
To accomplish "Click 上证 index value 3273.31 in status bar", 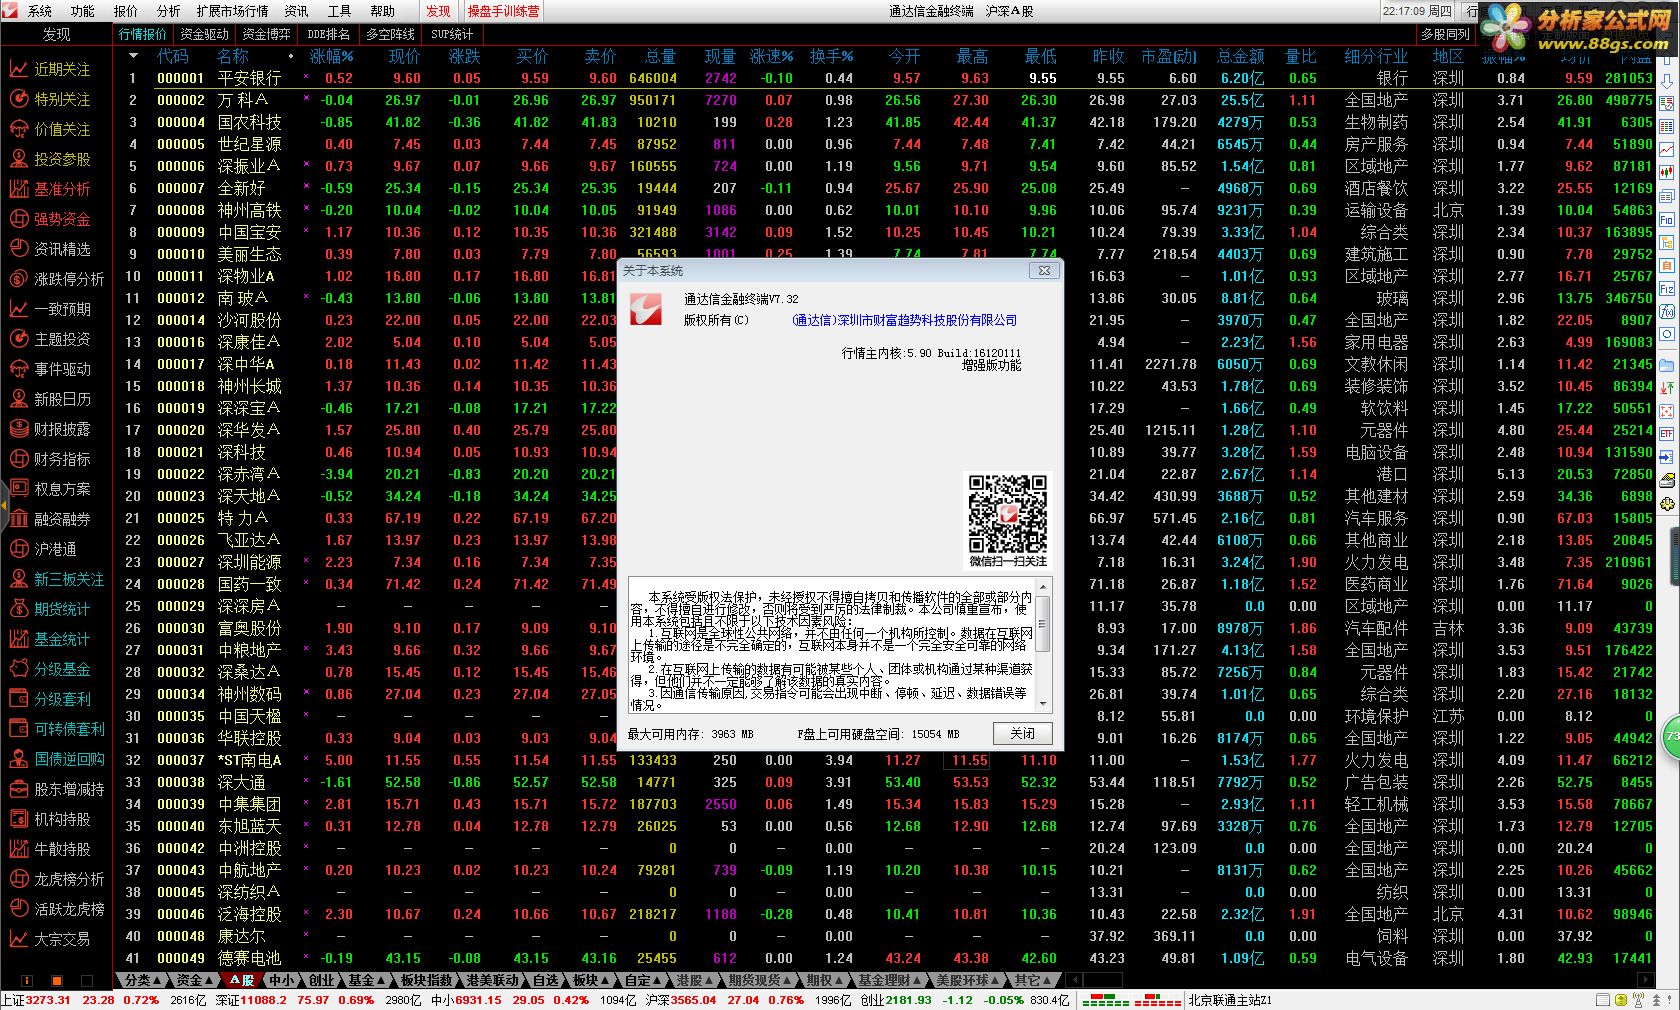I will tap(48, 1000).
